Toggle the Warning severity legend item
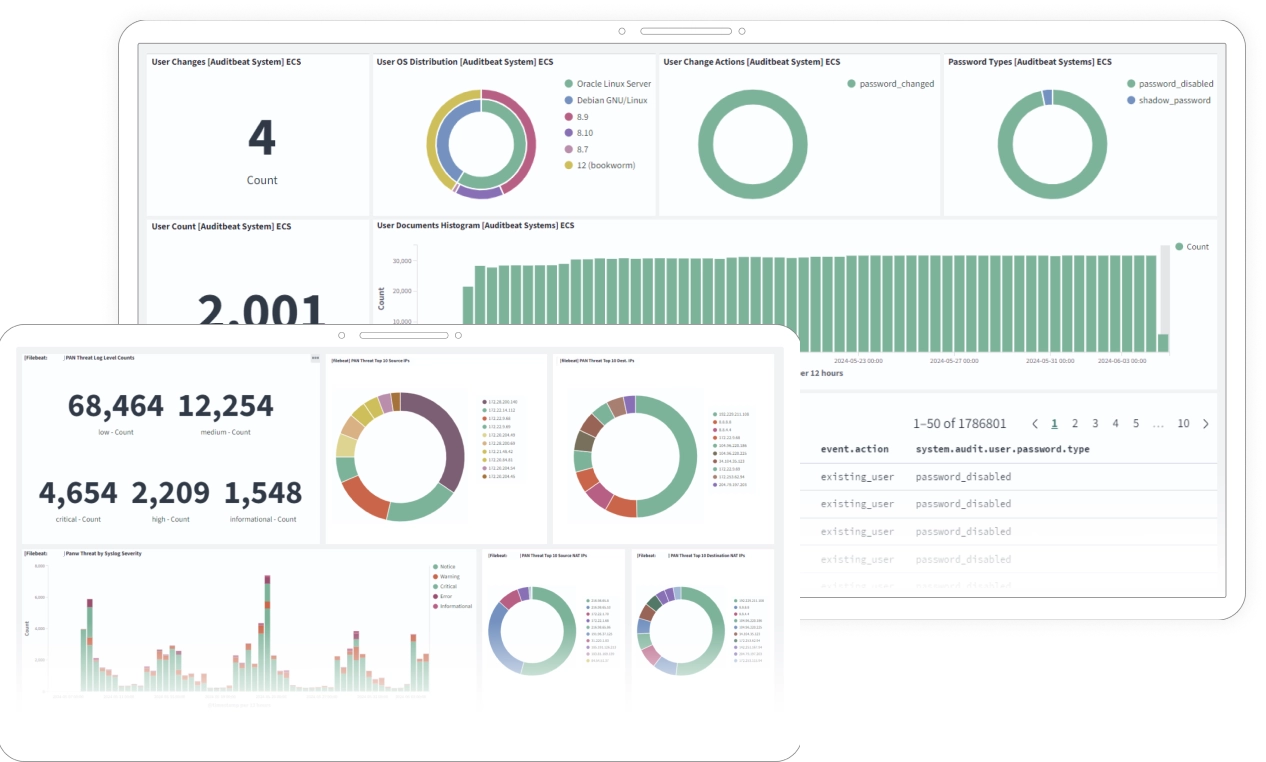 tap(448, 577)
